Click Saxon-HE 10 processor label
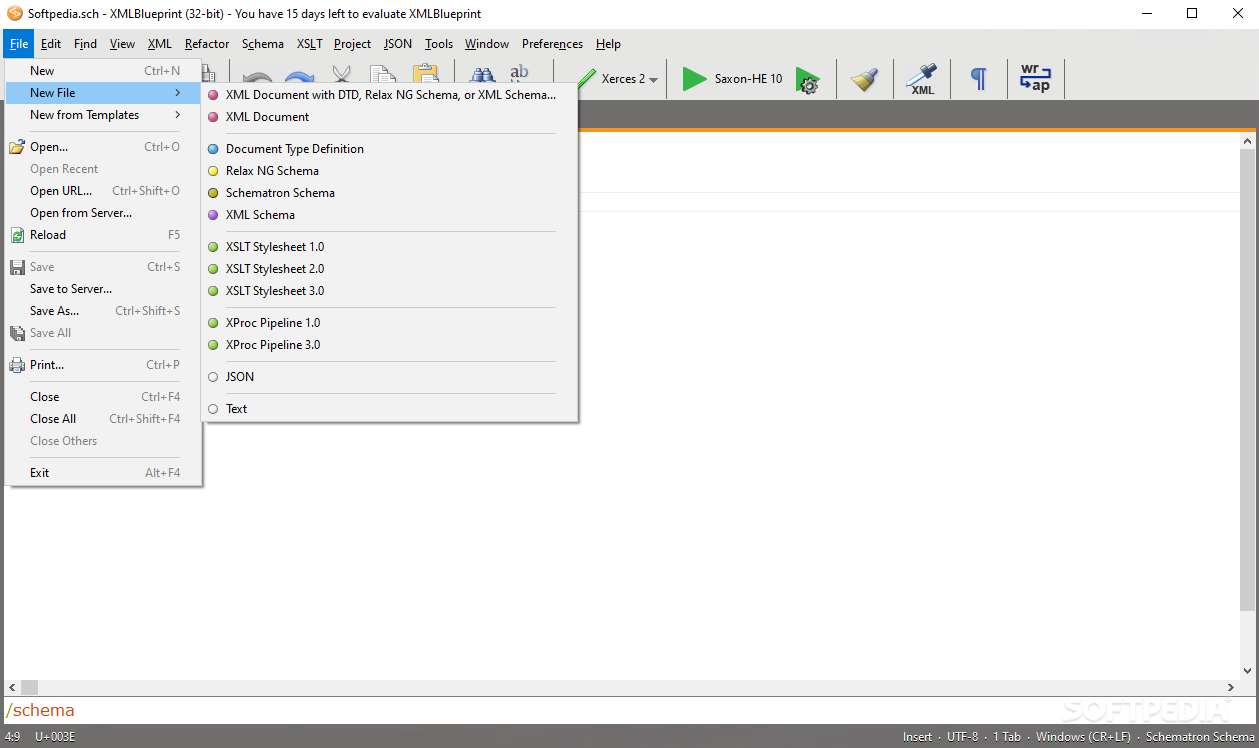This screenshot has height=748, width=1259. click(748, 79)
